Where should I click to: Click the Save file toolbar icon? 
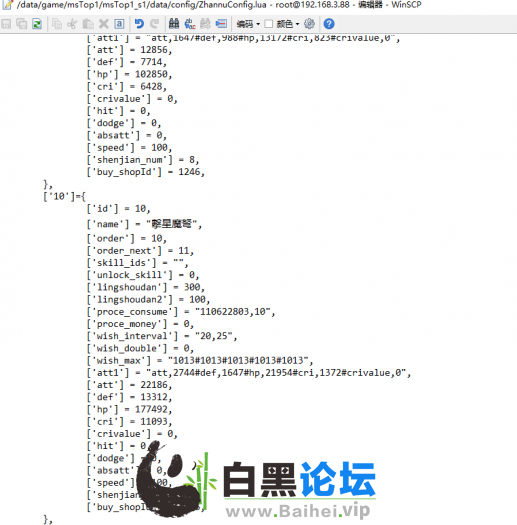point(6,24)
